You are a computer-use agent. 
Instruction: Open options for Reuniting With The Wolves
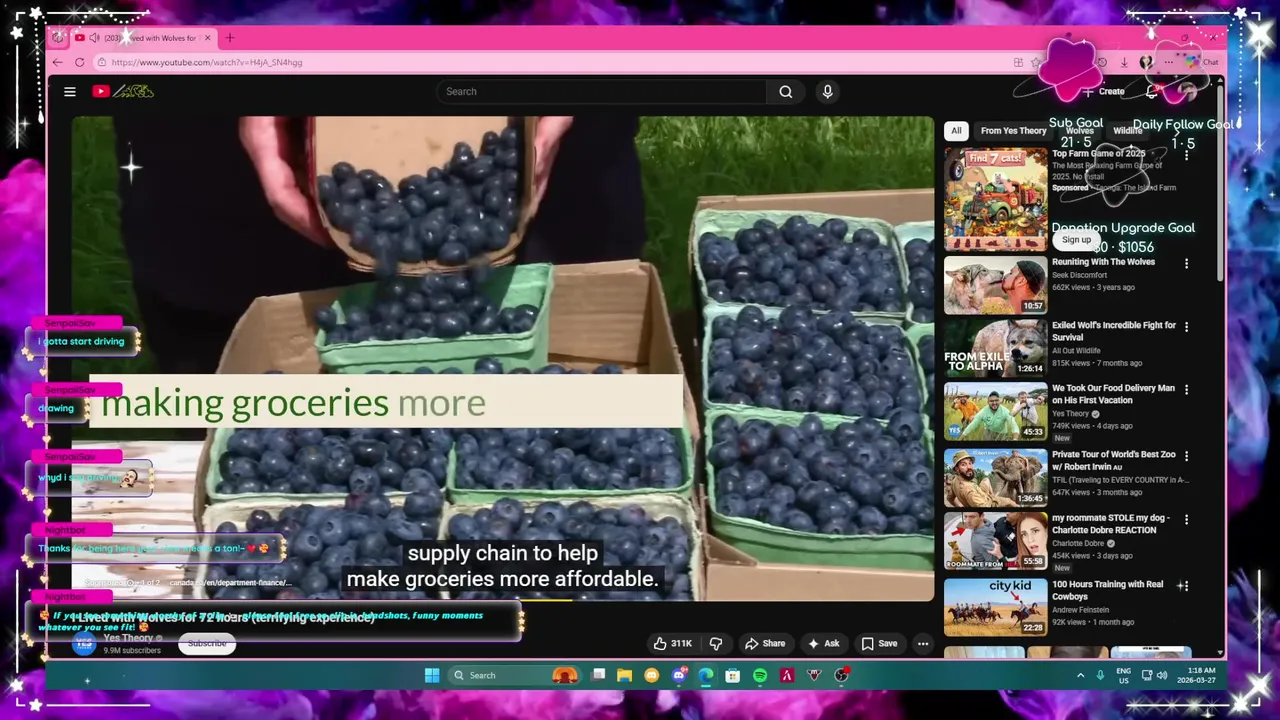click(1186, 264)
